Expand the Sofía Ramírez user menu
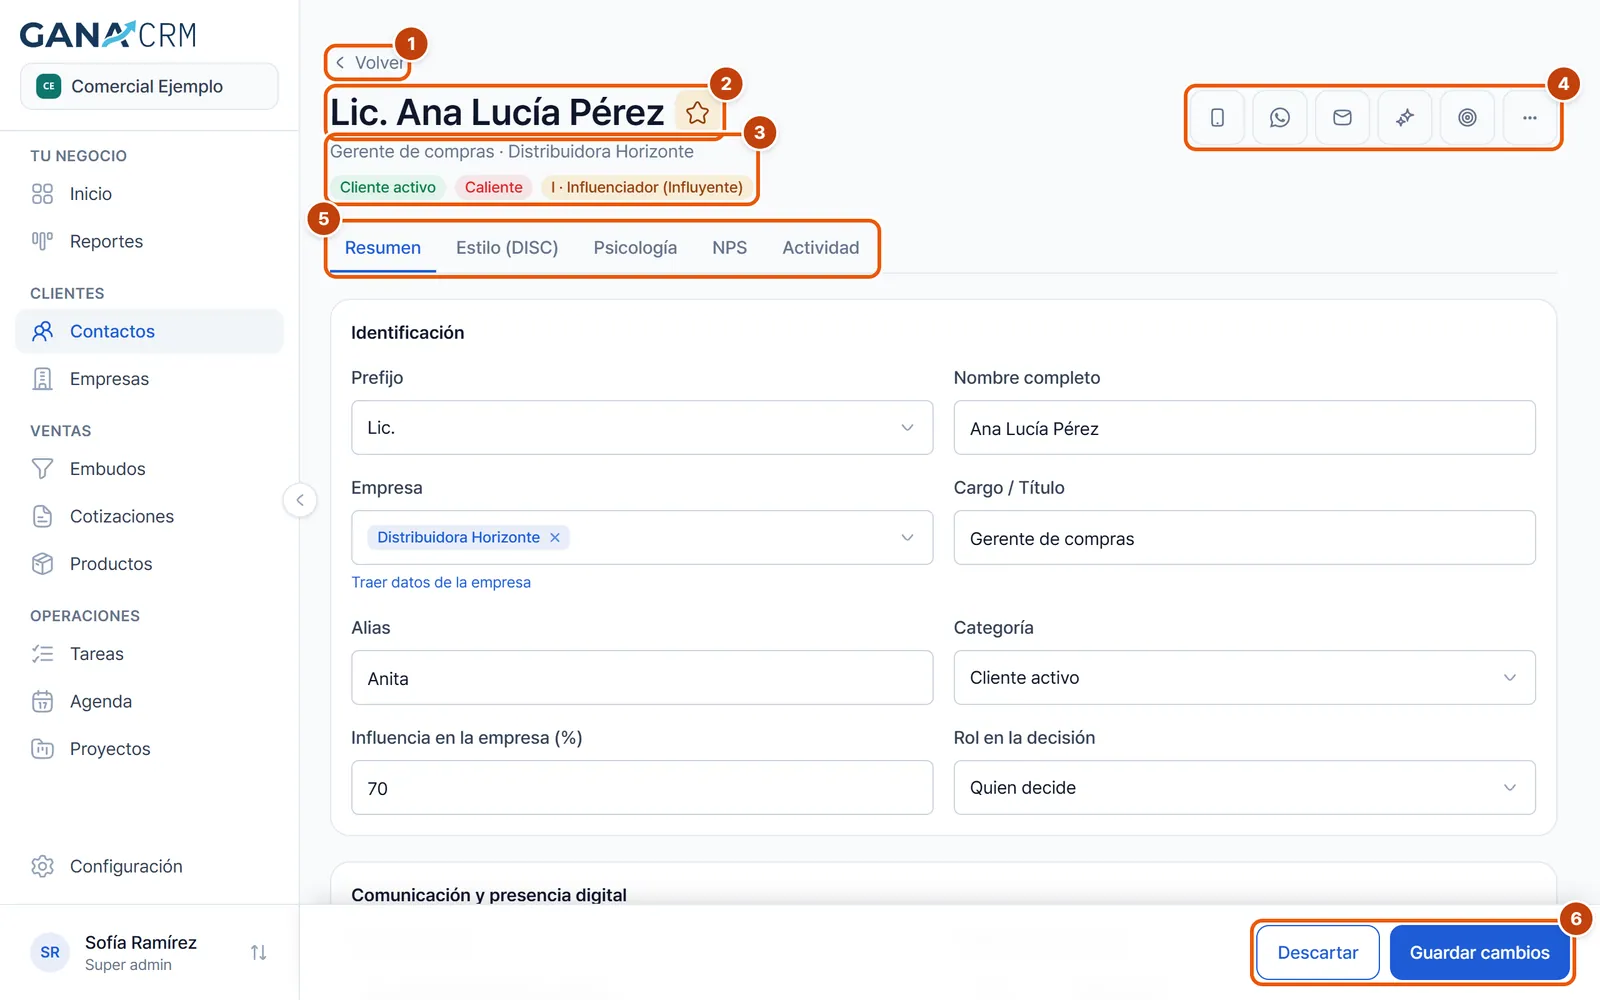This screenshot has height=1000, width=1600. [x=150, y=953]
